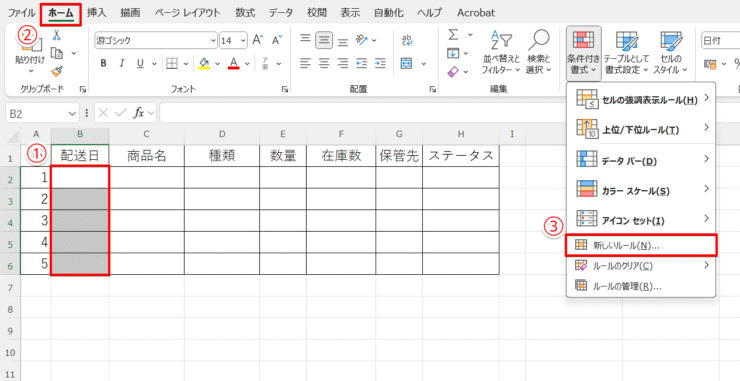The image size is (740, 381).
Task: Open セルの強調表示ルール submenu
Action: point(641,99)
